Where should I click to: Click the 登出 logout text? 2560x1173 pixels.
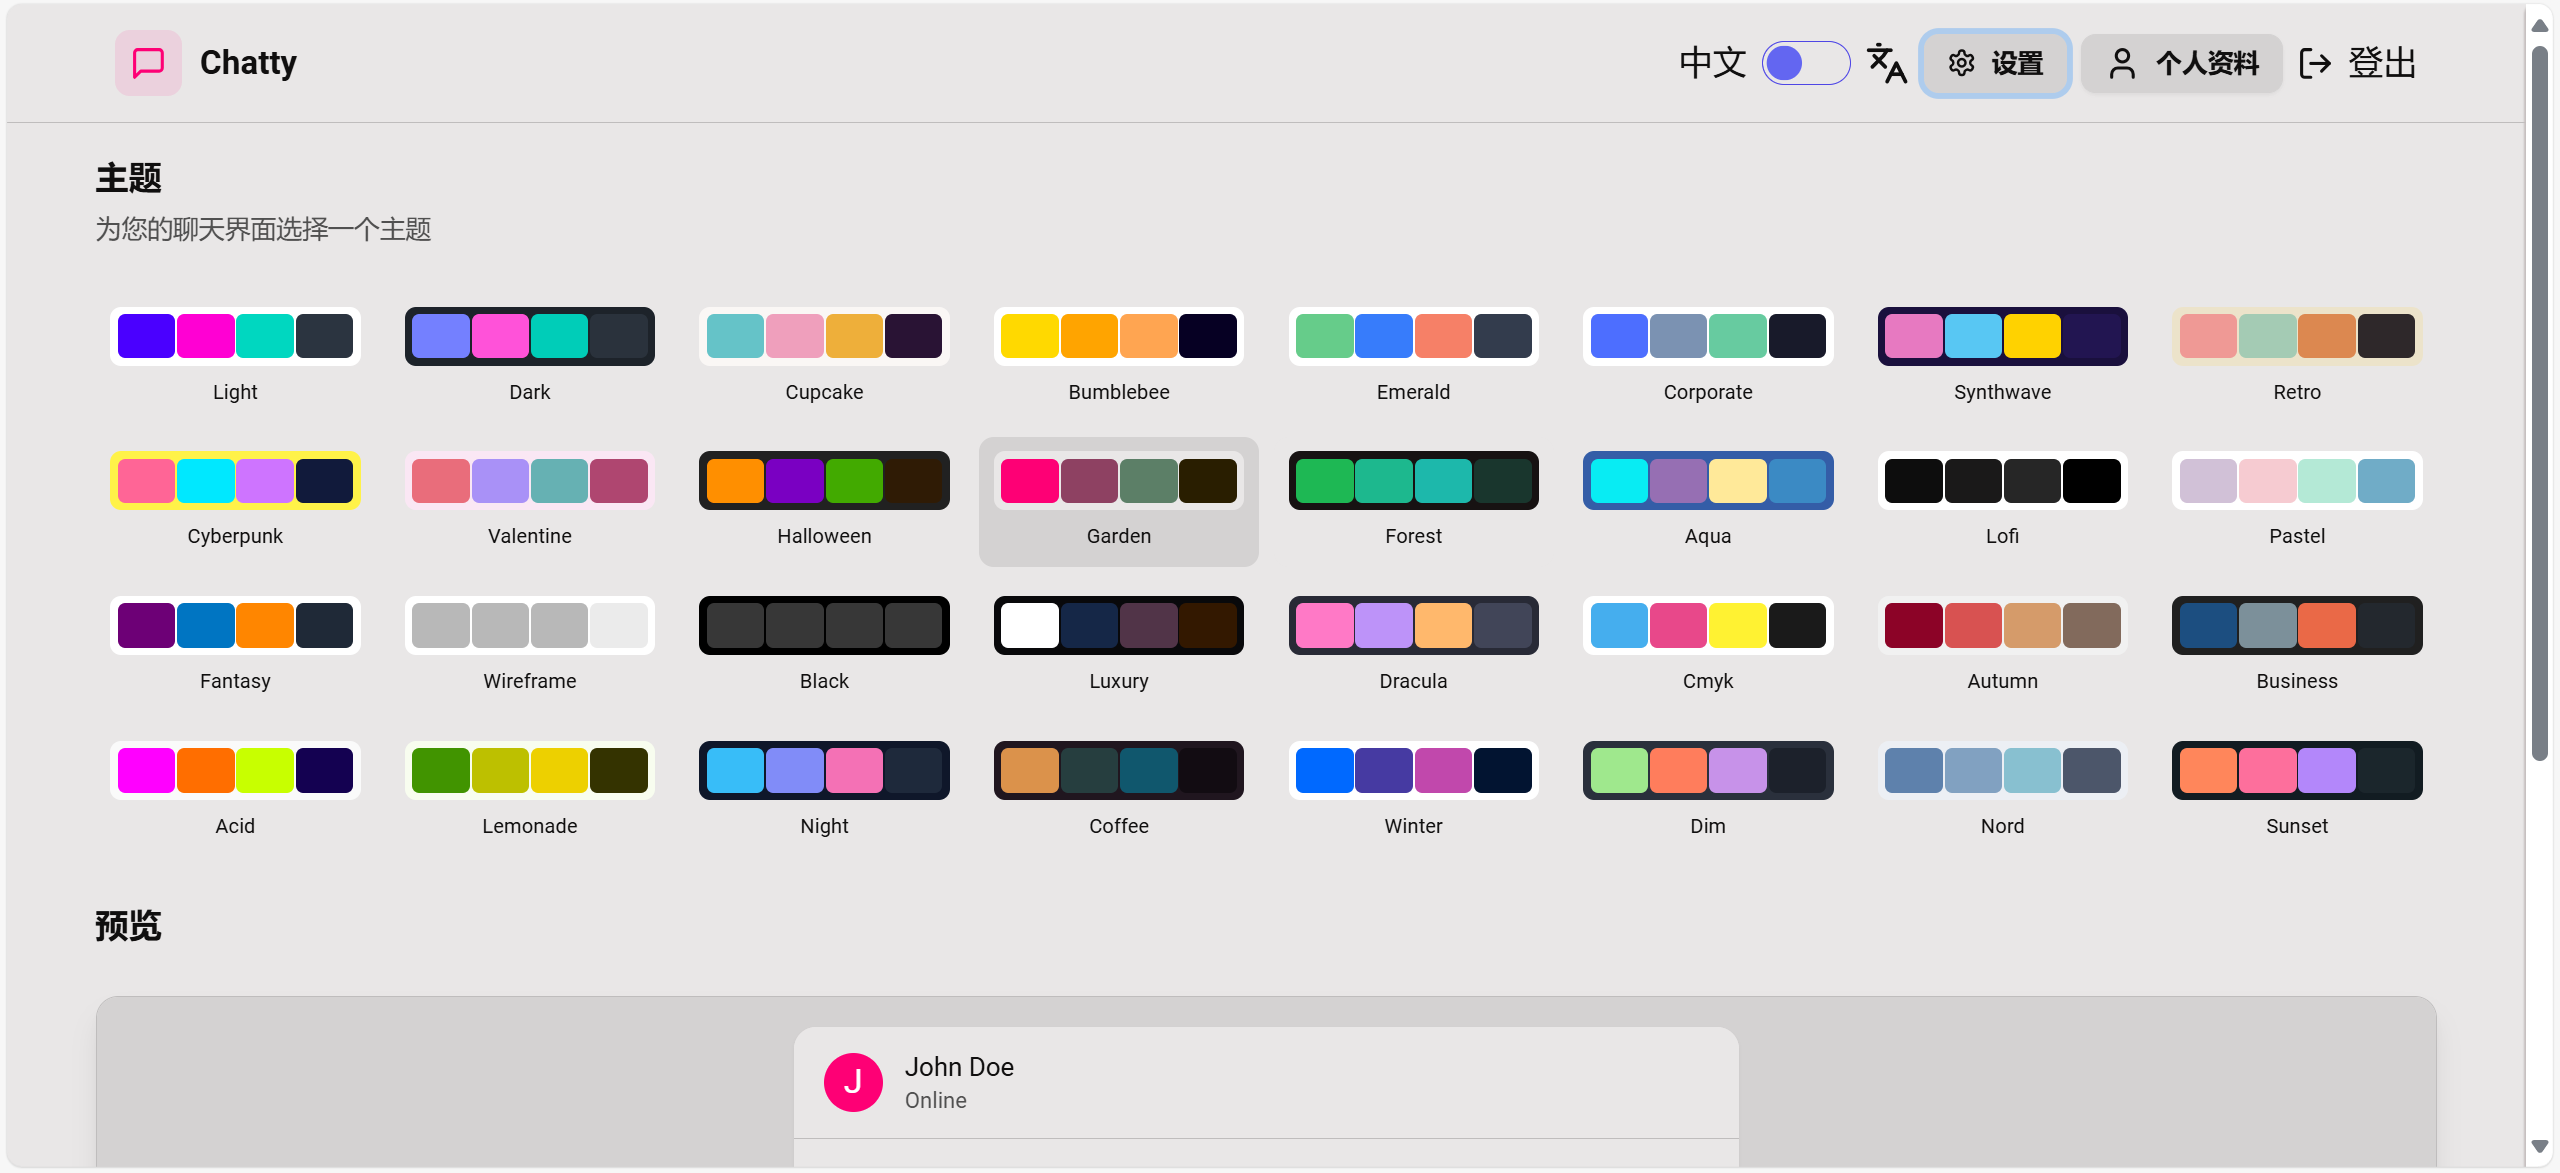2382,63
